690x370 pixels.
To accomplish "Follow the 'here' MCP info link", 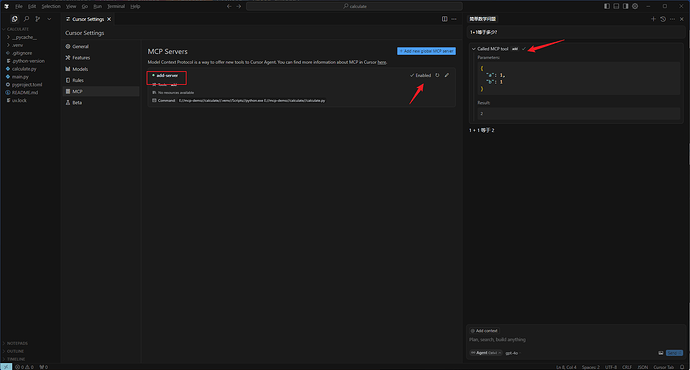I will [382, 62].
